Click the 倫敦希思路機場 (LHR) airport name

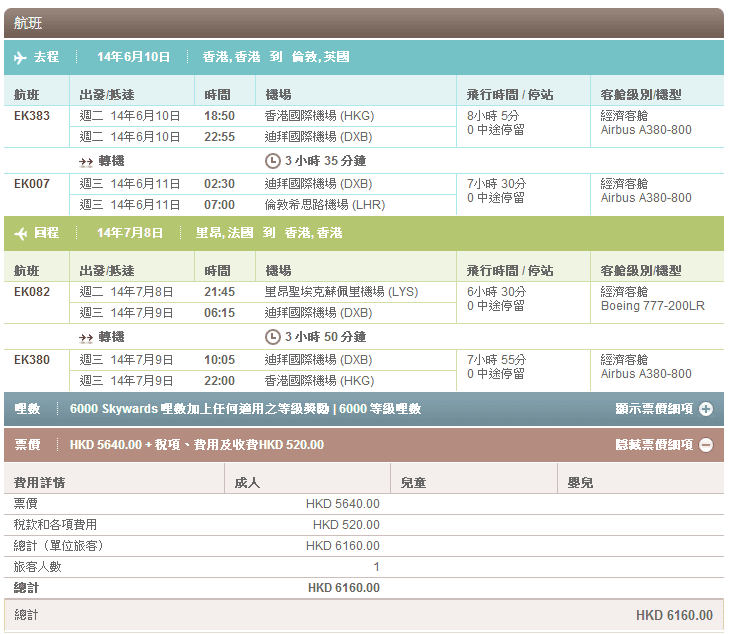(x=325, y=205)
